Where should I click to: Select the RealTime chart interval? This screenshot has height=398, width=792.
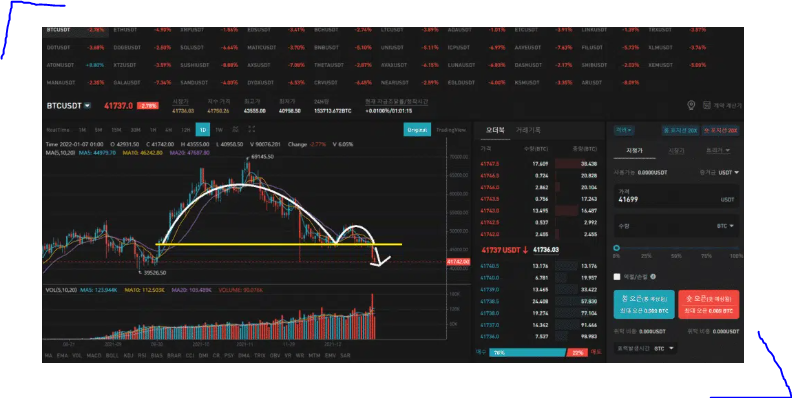(58, 130)
